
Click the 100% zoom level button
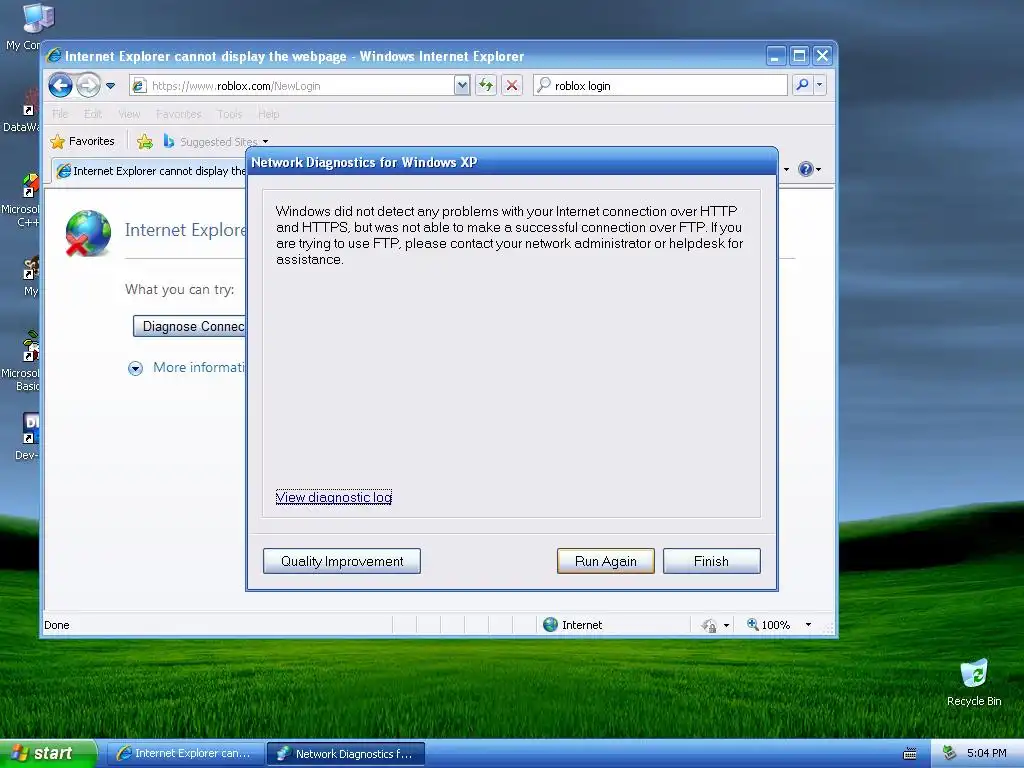tap(769, 625)
